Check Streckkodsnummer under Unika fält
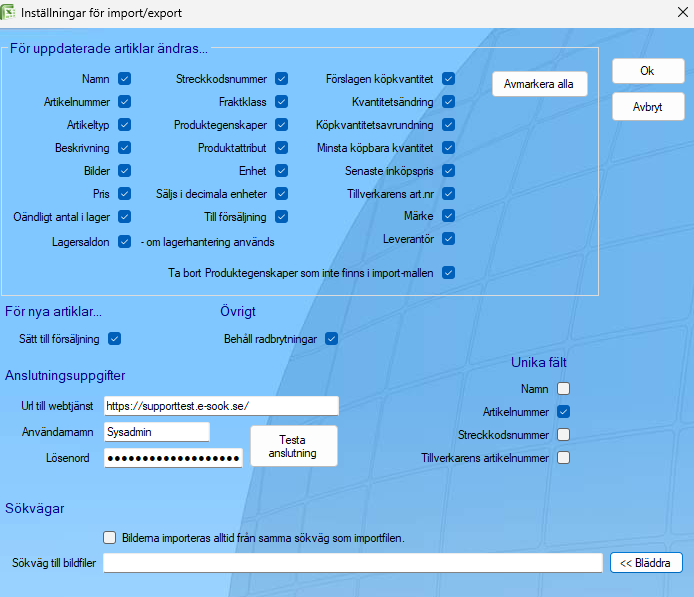694x597 pixels. click(563, 435)
